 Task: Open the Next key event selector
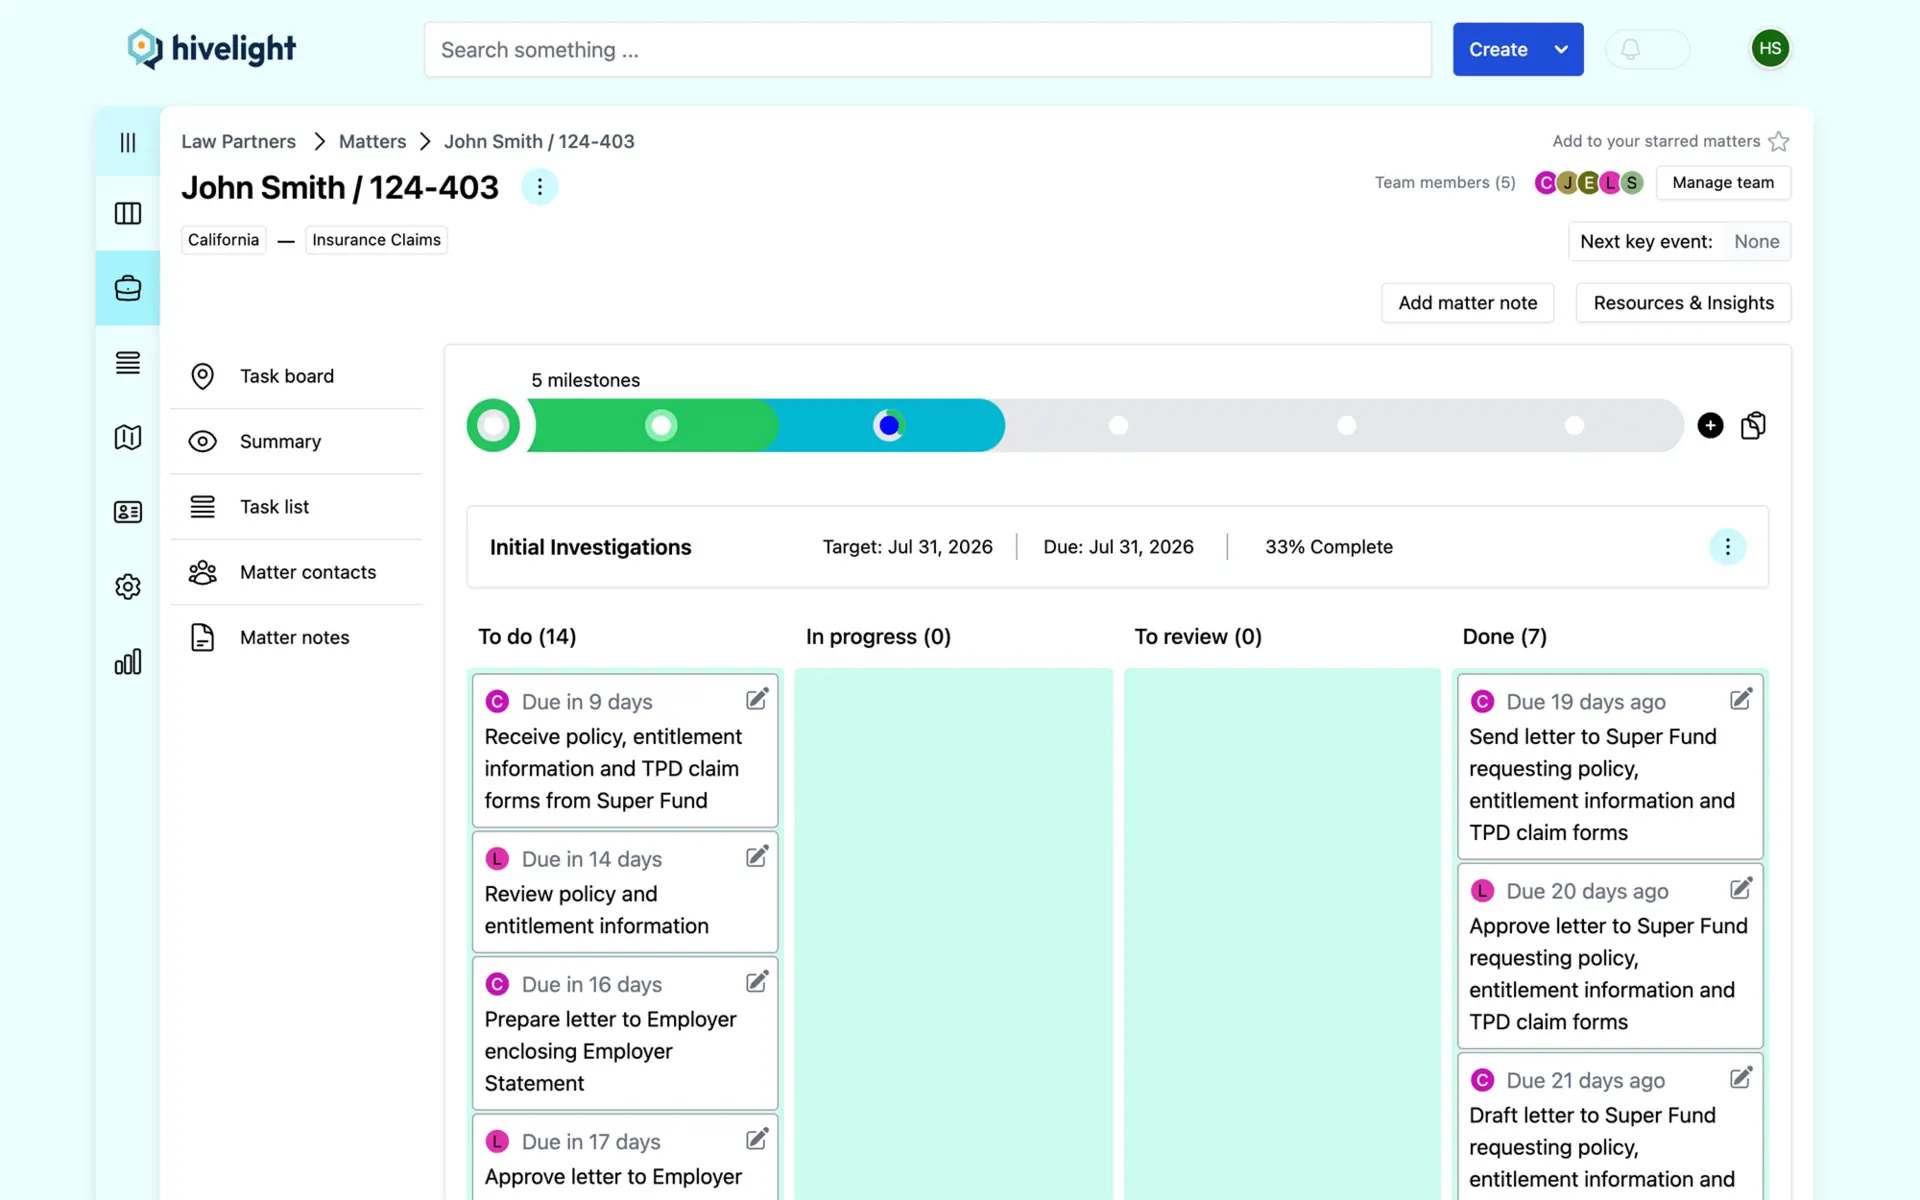[x=1680, y=242]
